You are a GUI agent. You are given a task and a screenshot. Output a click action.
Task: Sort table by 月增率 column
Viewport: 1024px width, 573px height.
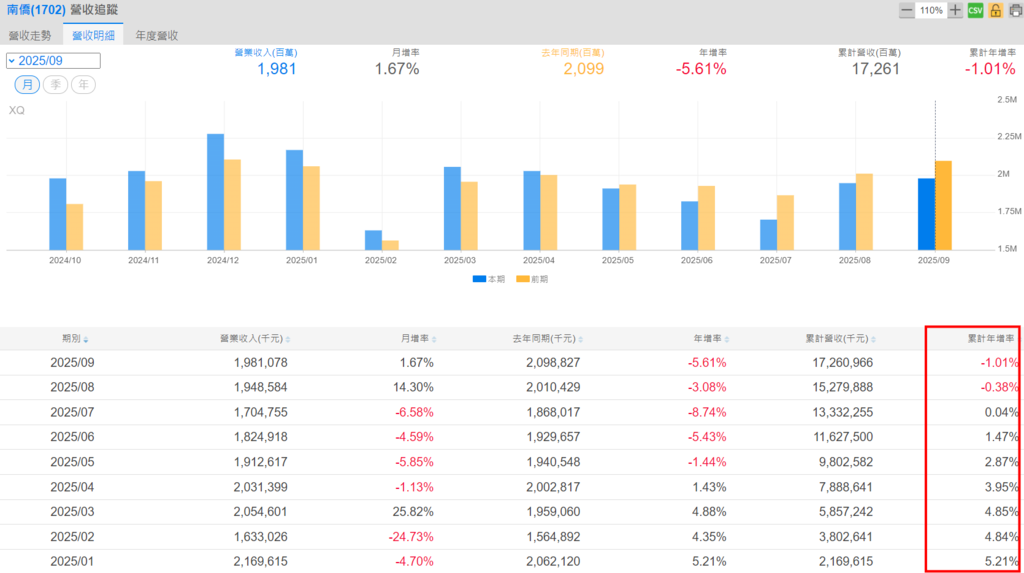[419, 338]
